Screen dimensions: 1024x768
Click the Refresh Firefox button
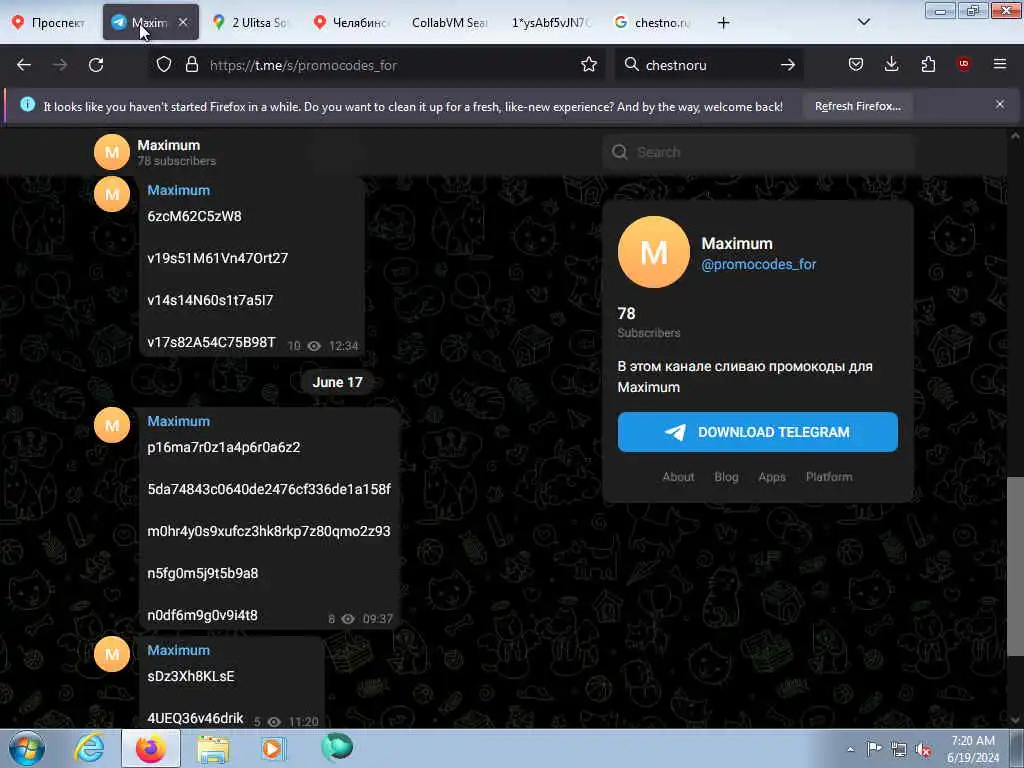pos(857,106)
